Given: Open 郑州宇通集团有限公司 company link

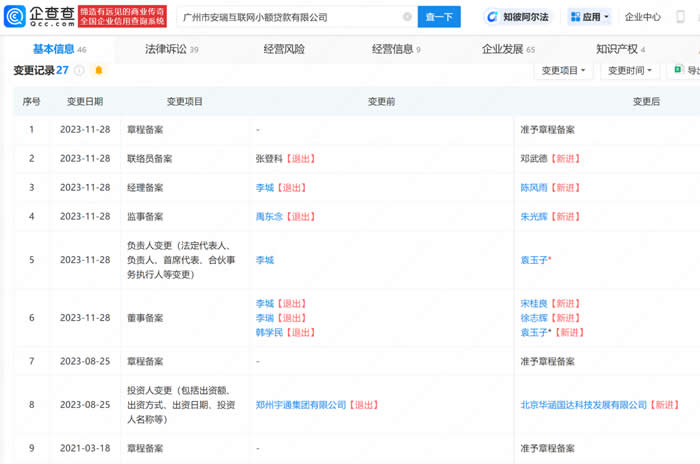Looking at the screenshot, I should [x=301, y=405].
